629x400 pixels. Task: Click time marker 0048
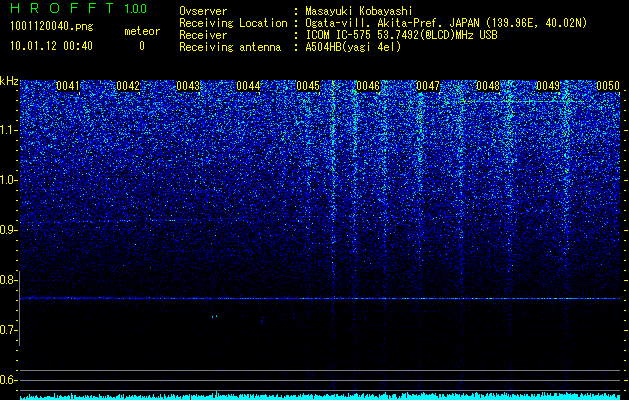pos(488,86)
